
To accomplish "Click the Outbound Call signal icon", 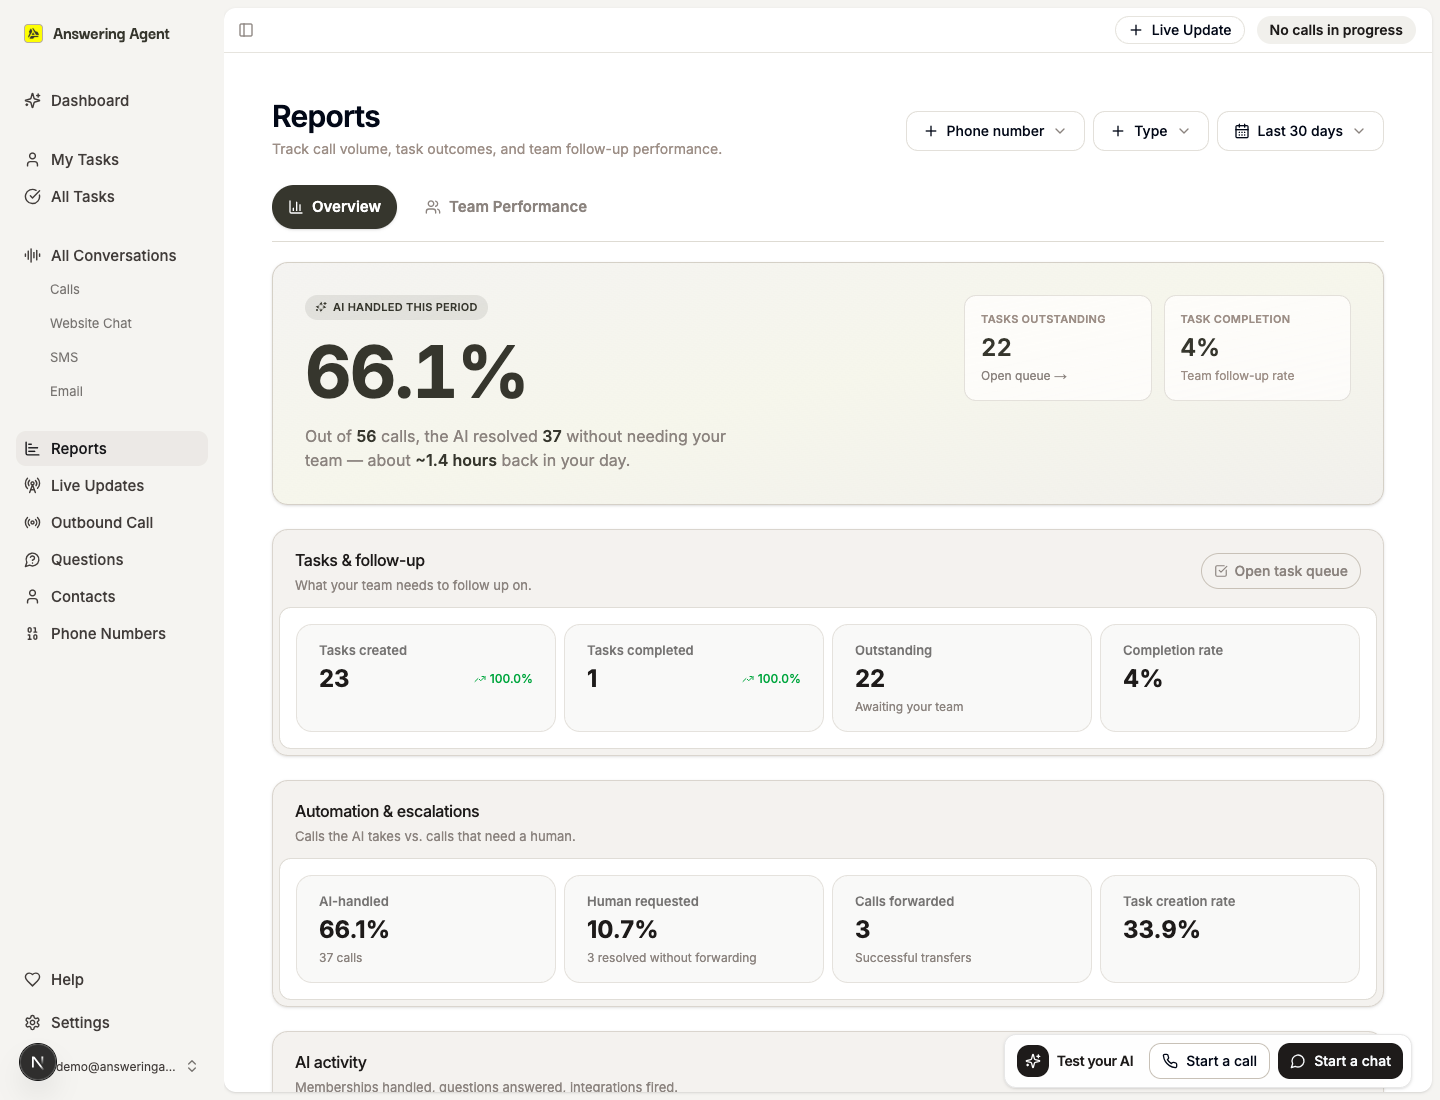I will point(32,523).
